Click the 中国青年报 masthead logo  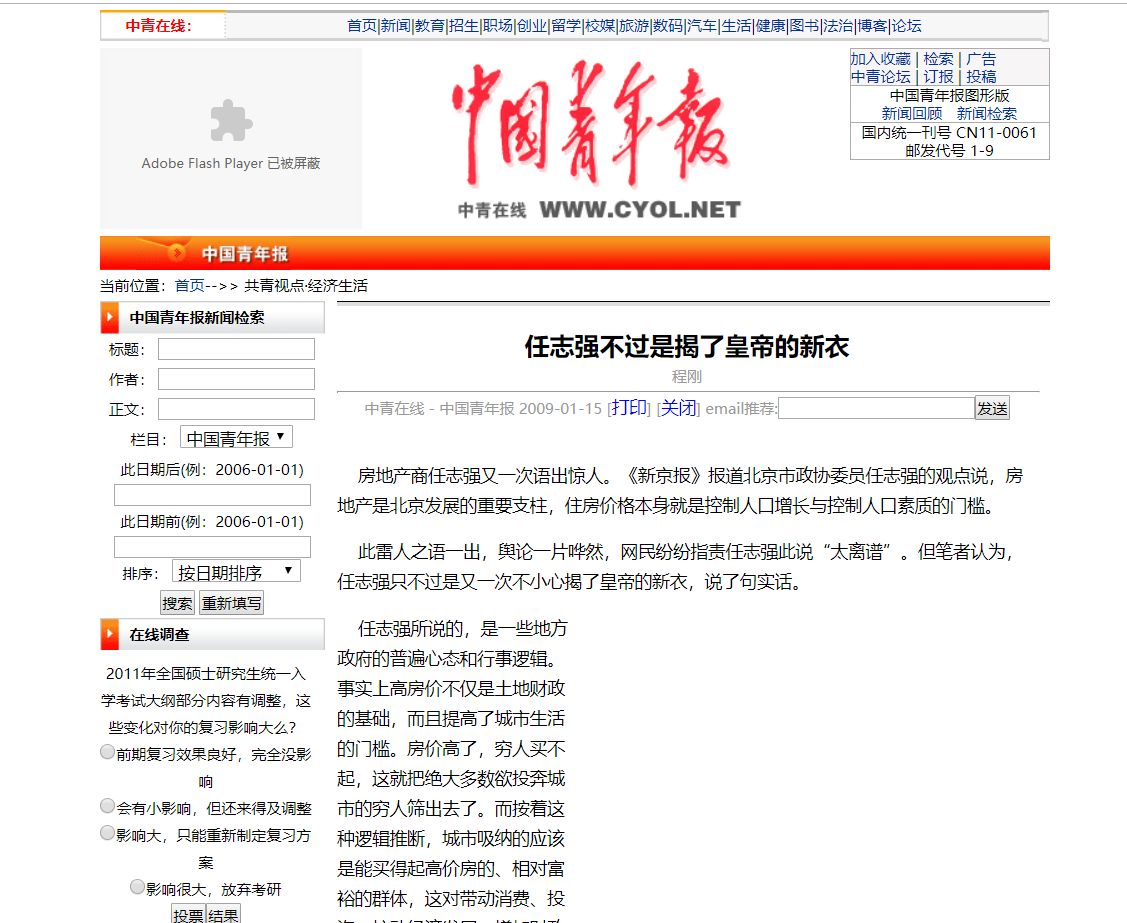[x=591, y=122]
